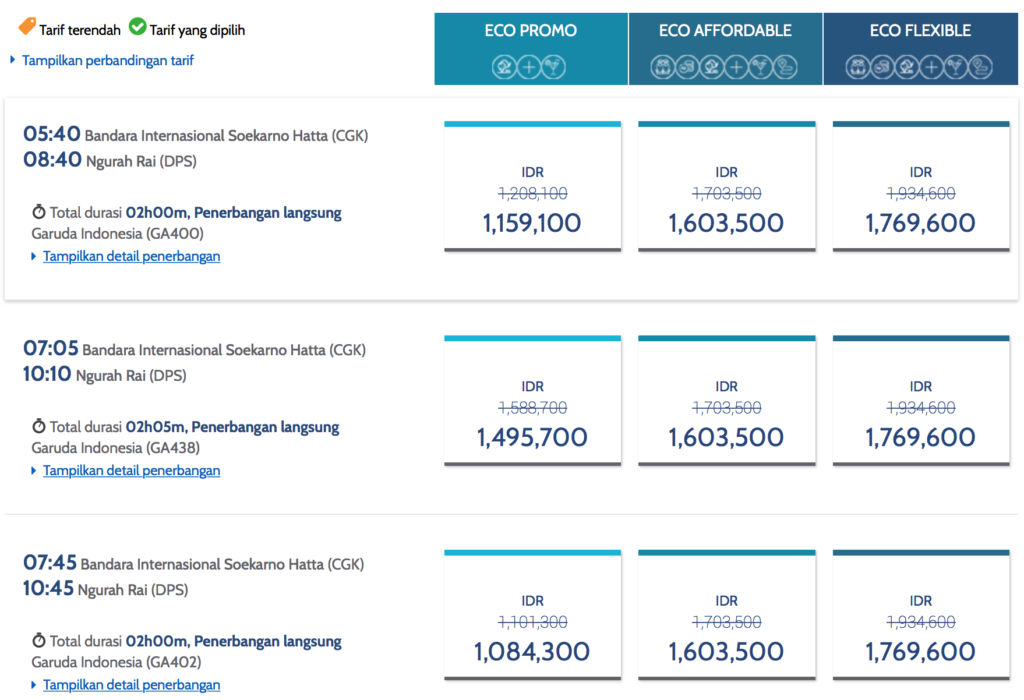Expand flight details for GA400
The height and width of the screenshot is (700, 1024).
(131, 256)
